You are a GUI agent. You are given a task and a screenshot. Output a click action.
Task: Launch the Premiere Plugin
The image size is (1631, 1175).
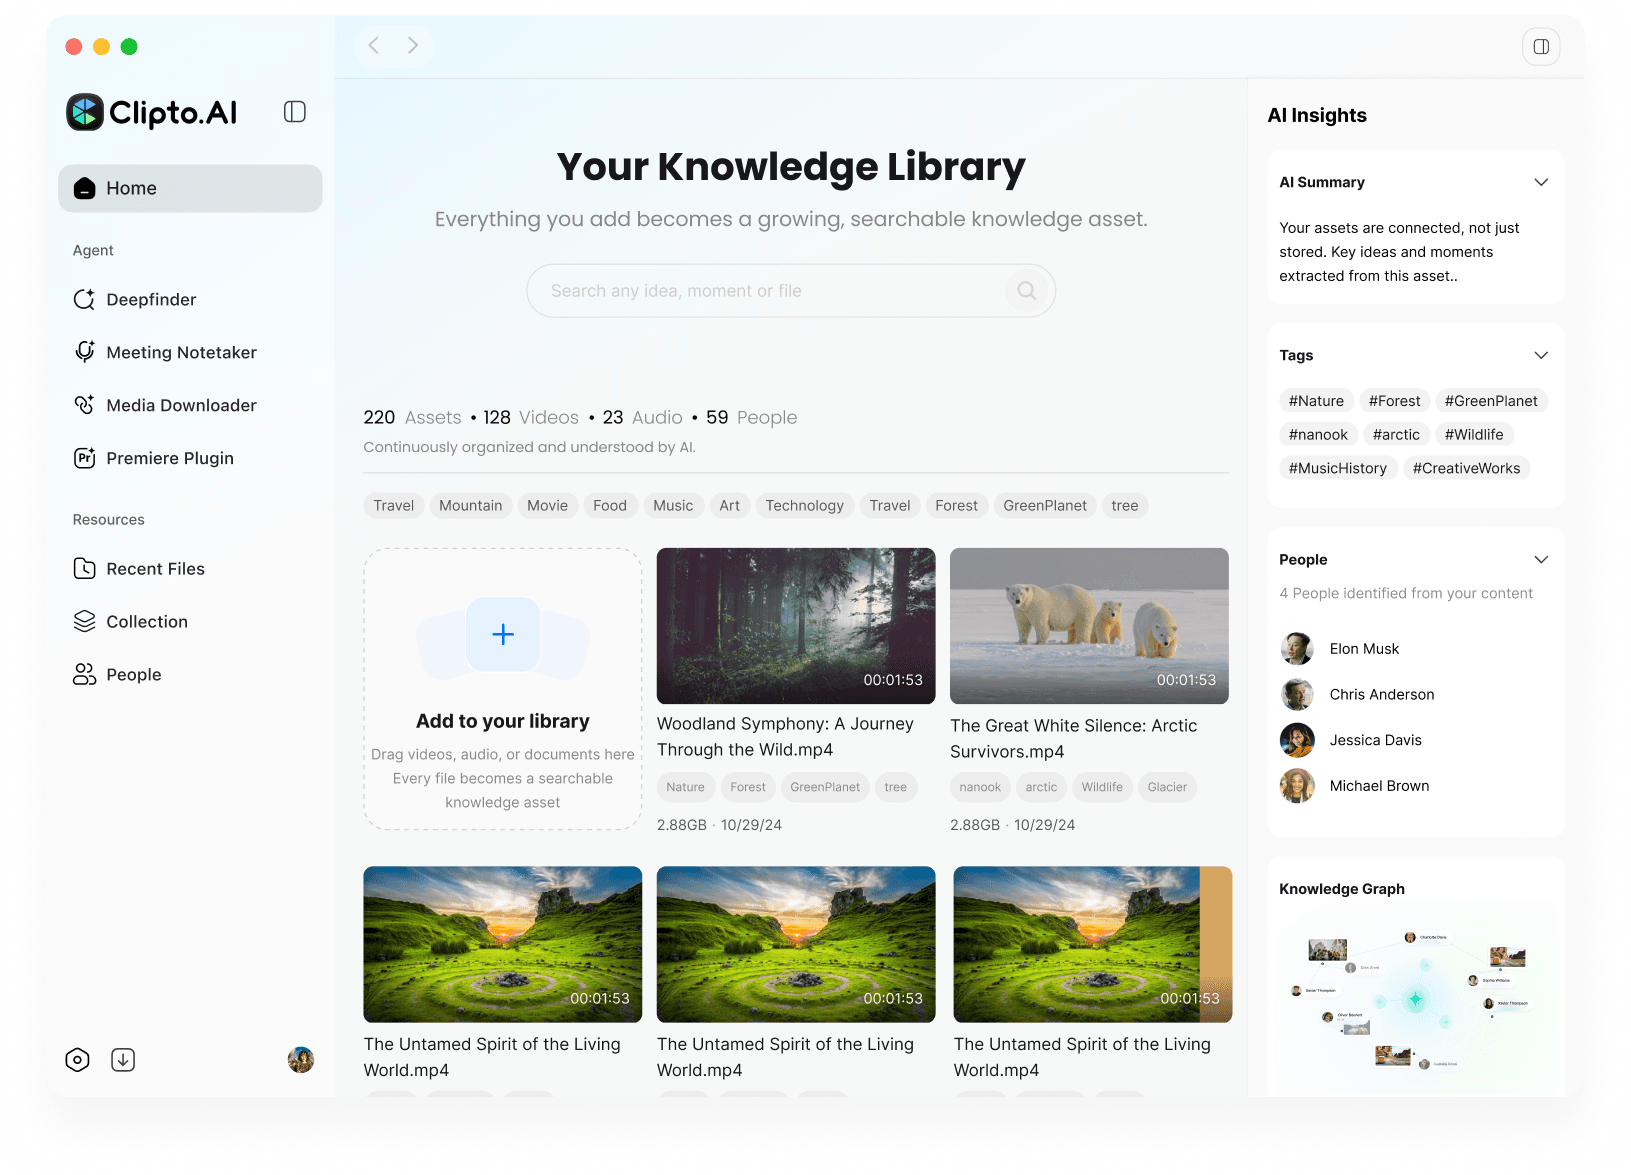click(170, 458)
